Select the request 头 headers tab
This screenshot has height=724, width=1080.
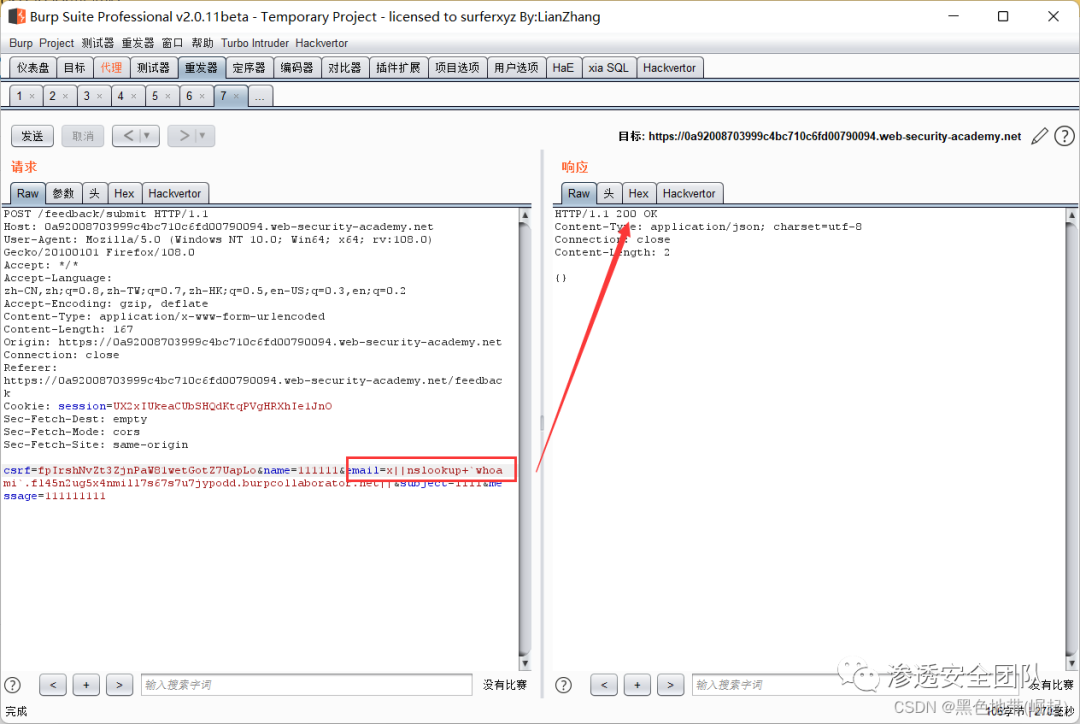point(94,194)
